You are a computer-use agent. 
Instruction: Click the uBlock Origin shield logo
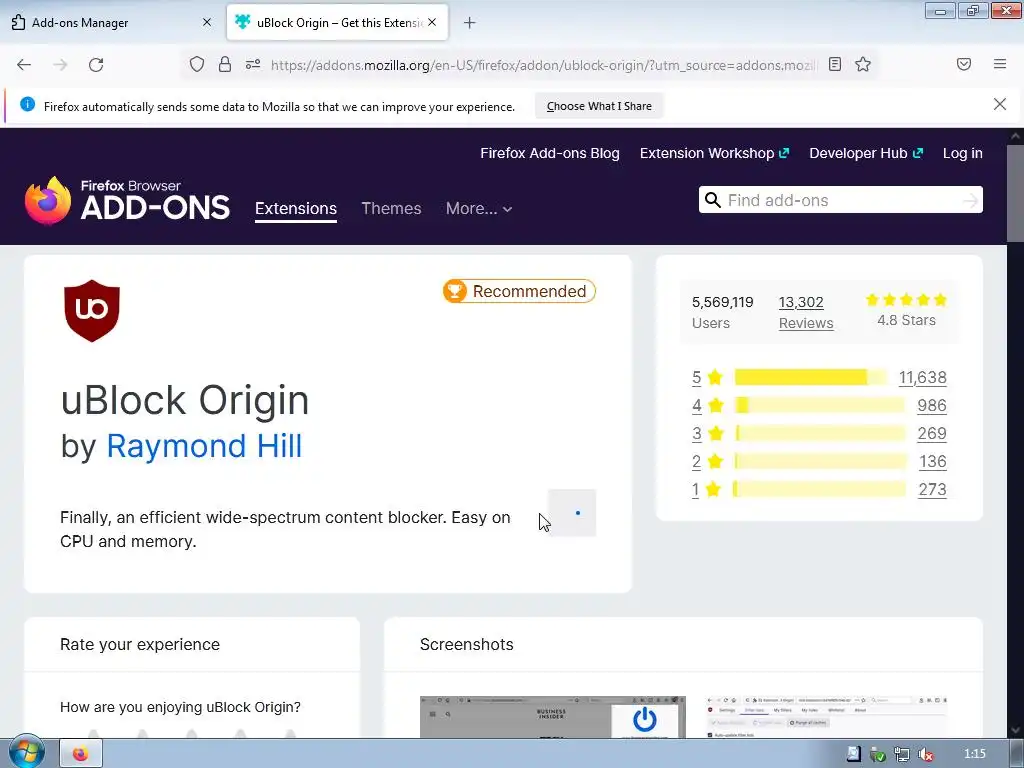tap(92, 311)
